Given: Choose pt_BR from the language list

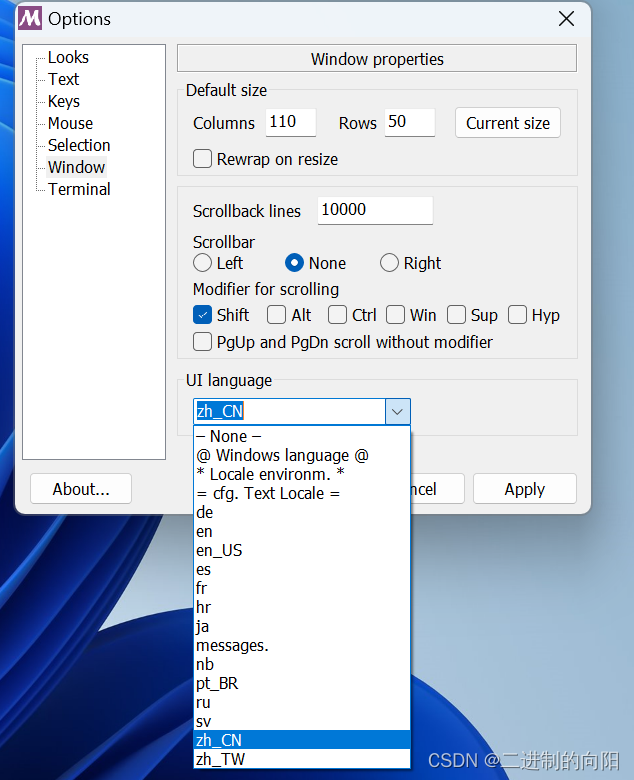Looking at the screenshot, I should (x=302, y=683).
